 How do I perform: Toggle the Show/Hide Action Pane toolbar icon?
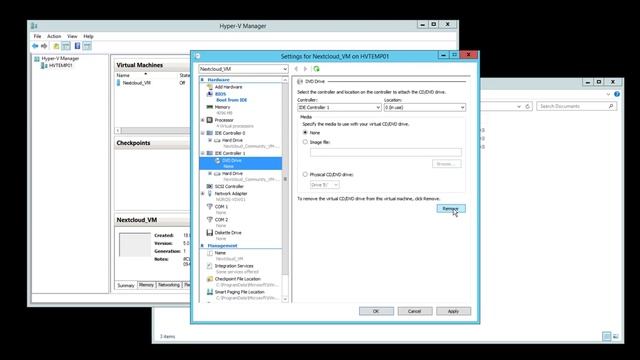(87, 46)
